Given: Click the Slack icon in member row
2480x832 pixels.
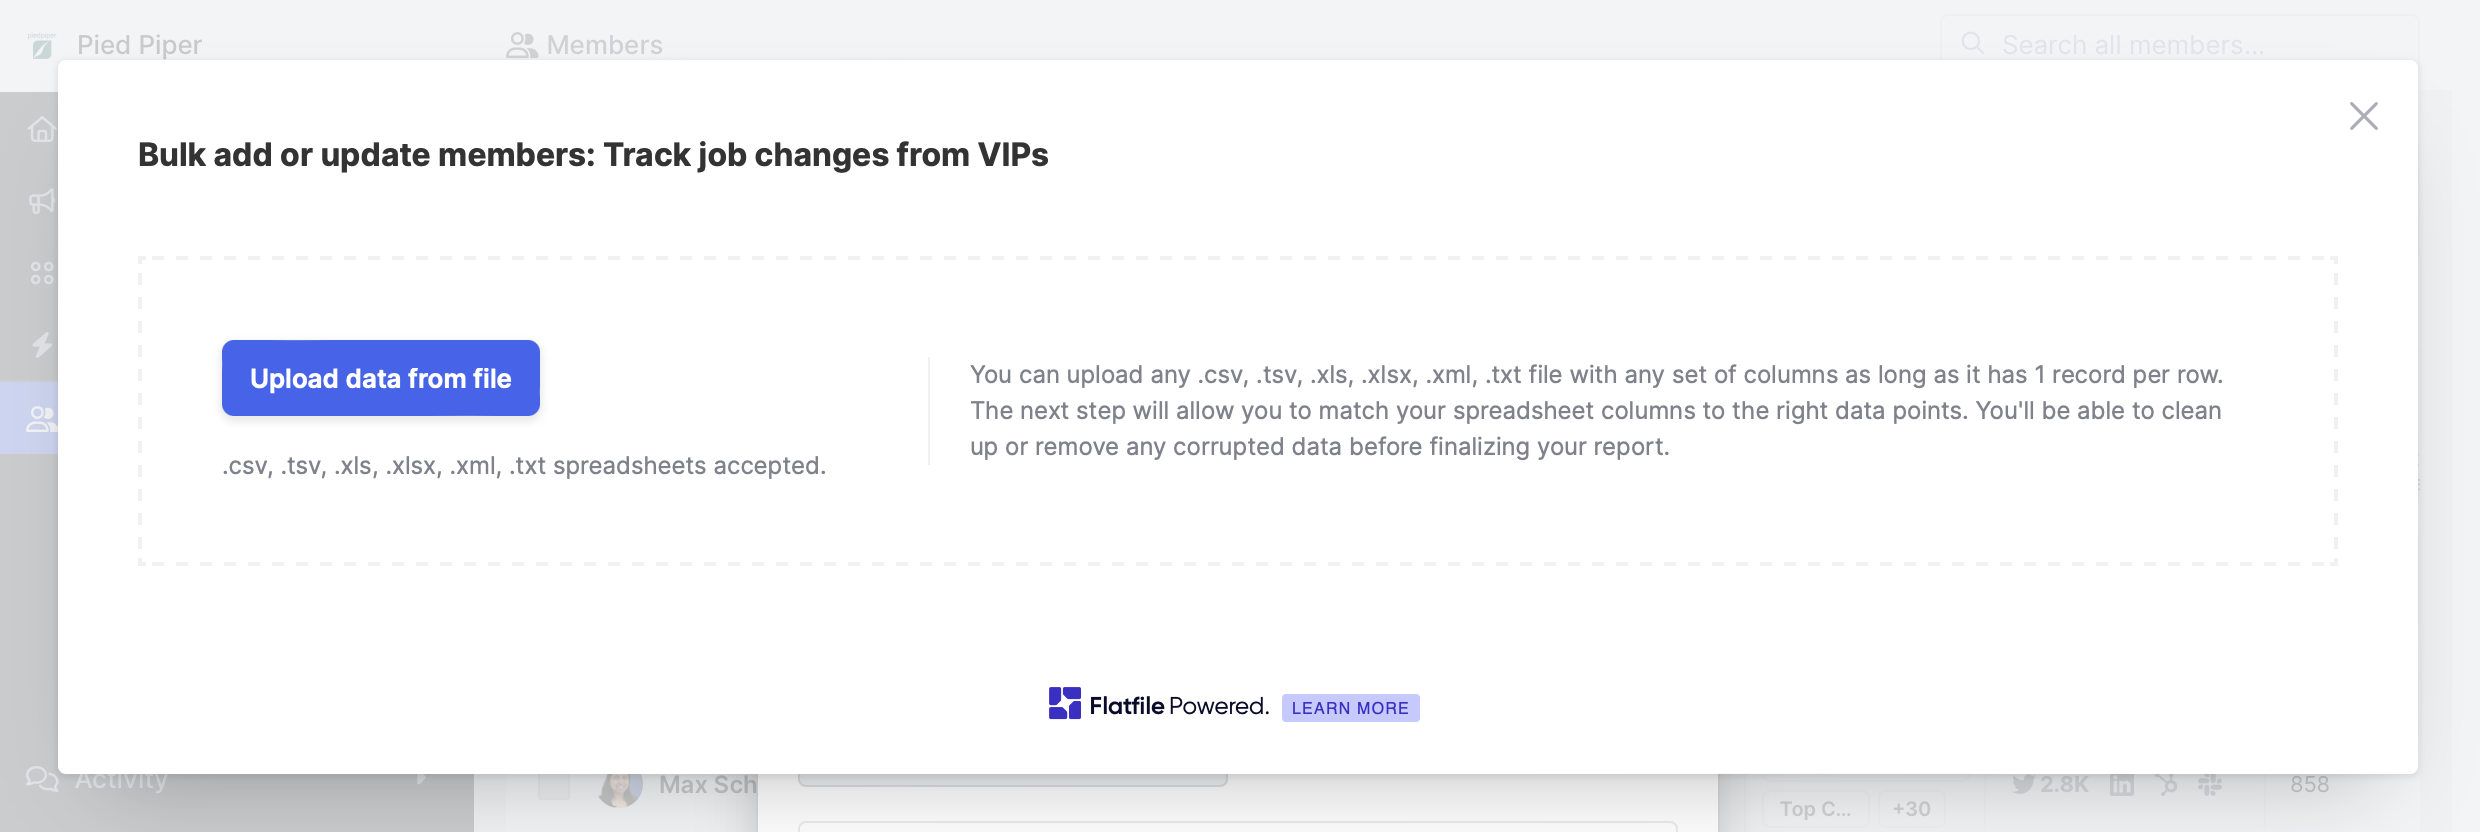Looking at the screenshot, I should tap(2210, 785).
